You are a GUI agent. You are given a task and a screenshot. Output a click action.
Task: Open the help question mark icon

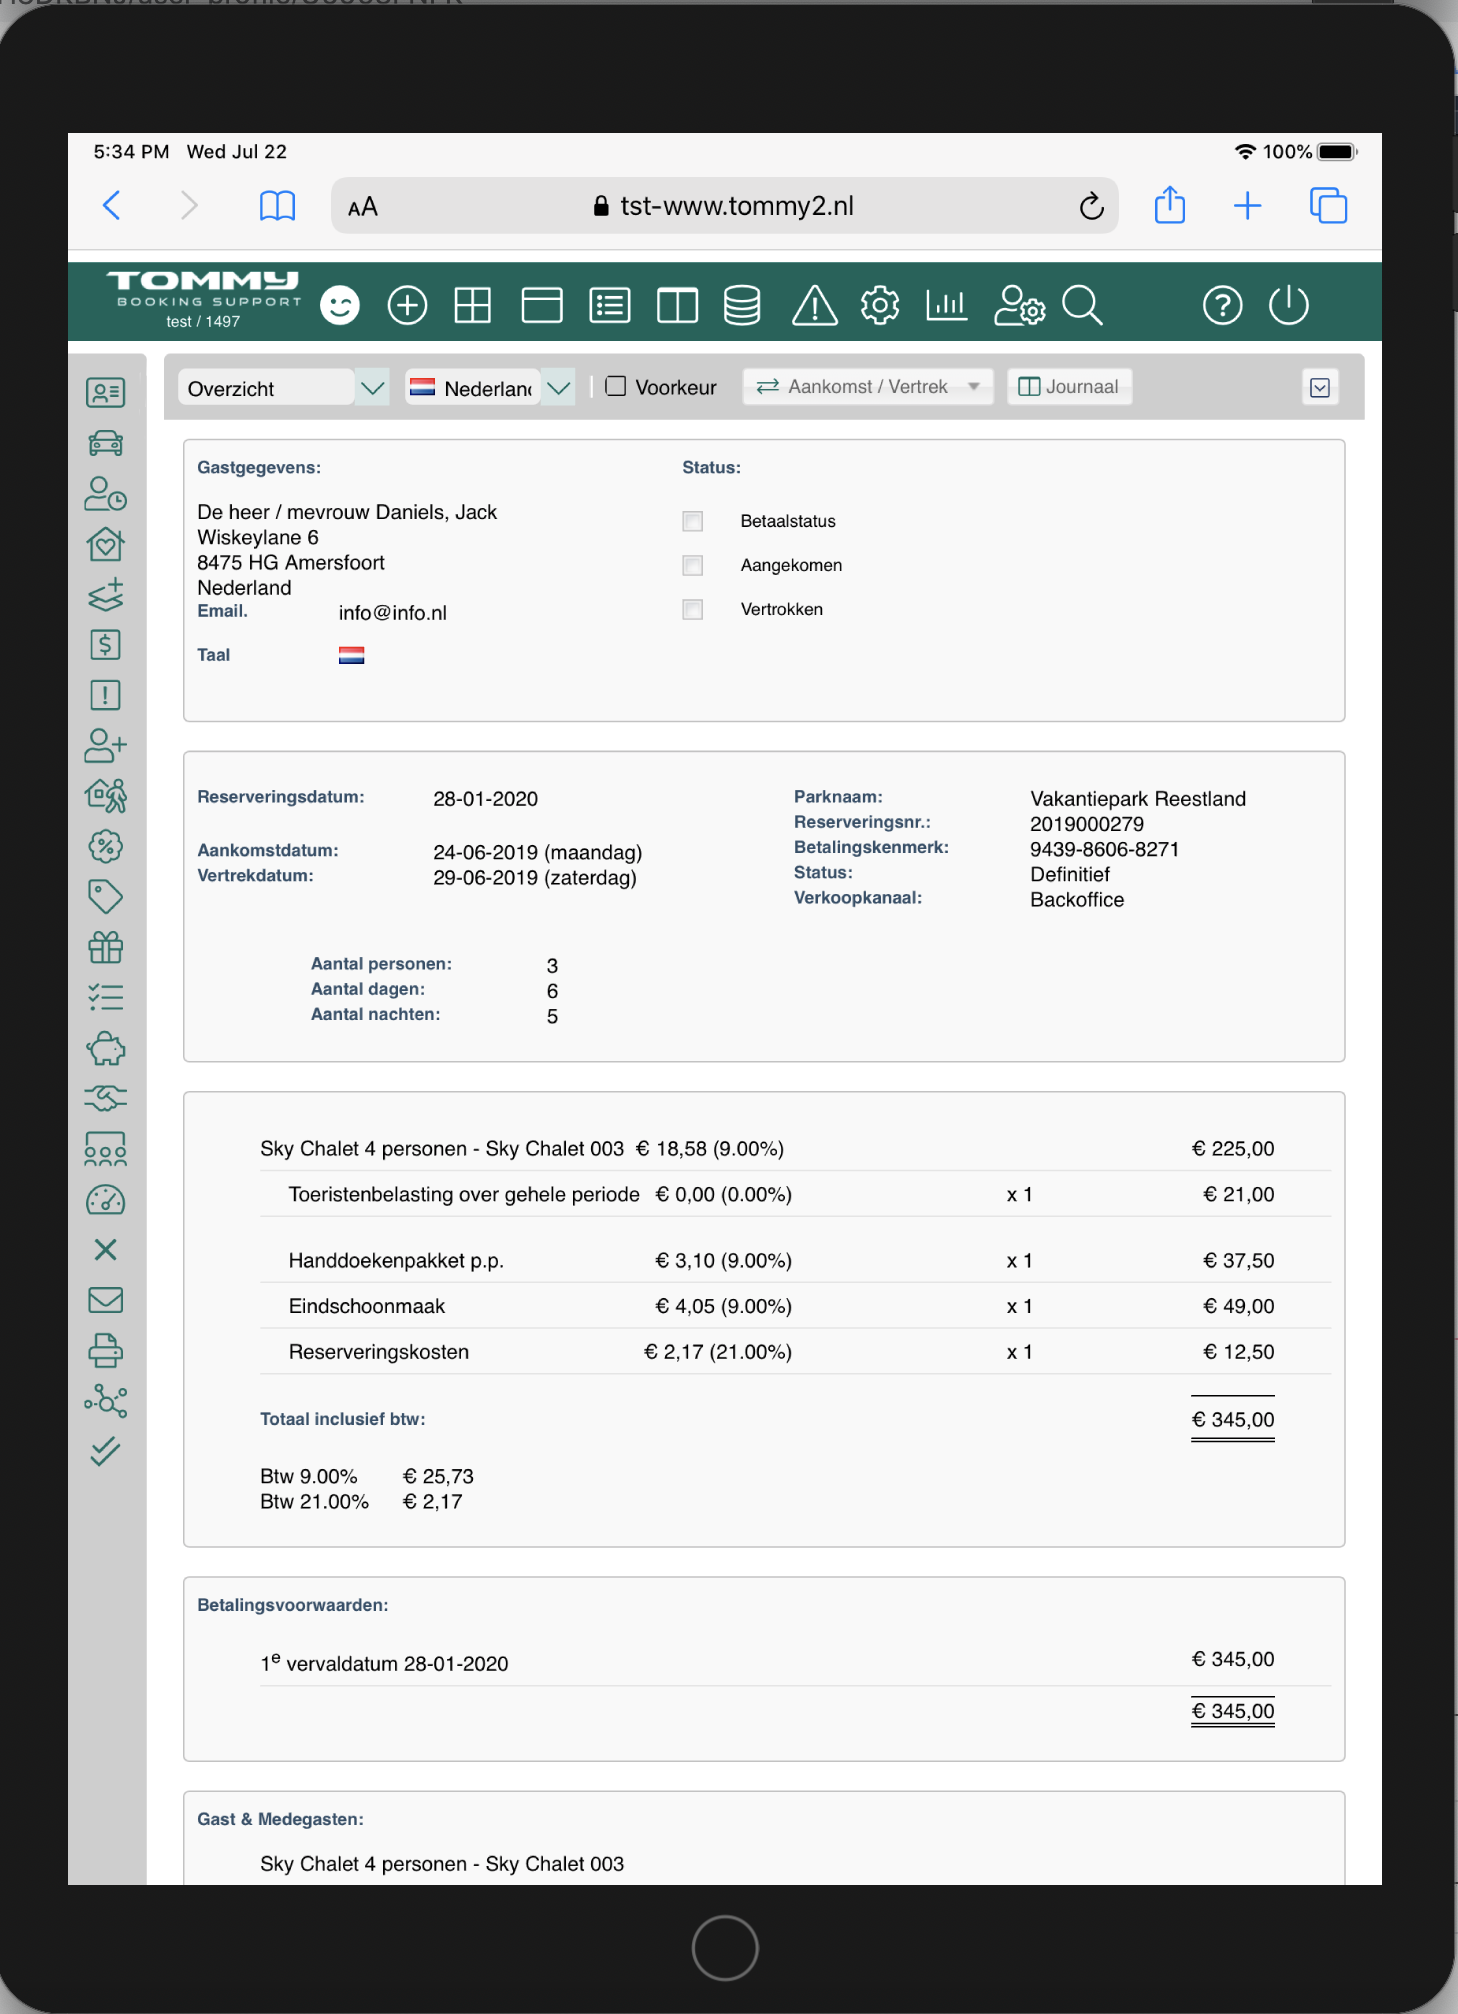[1222, 305]
